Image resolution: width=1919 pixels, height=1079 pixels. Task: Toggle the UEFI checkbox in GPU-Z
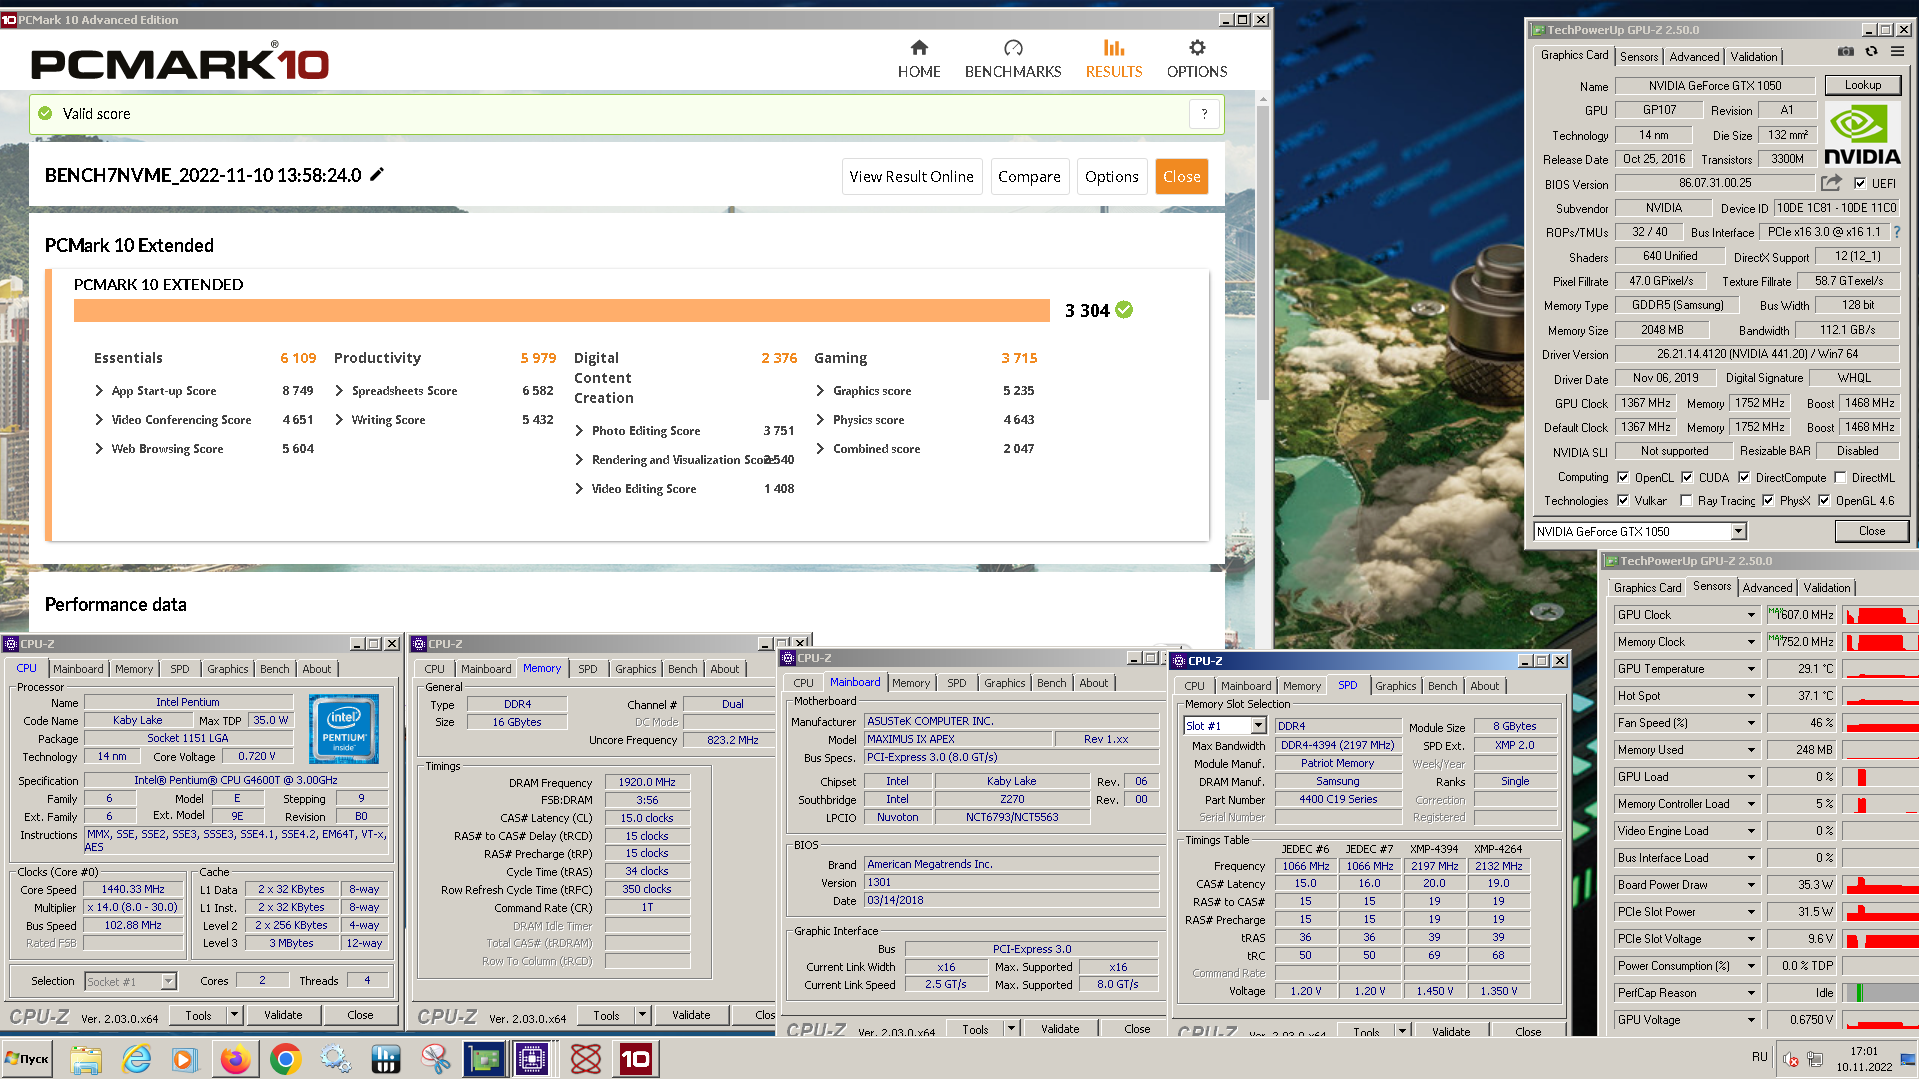pyautogui.click(x=1860, y=183)
